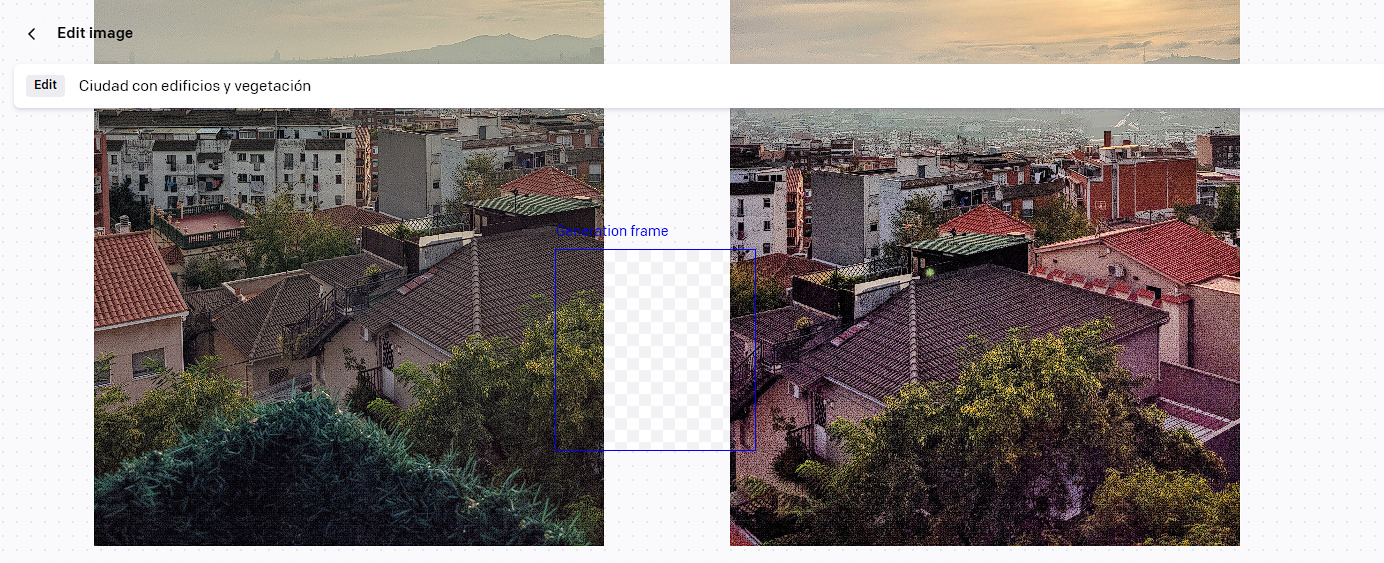
Task: Click the left vertical edge of generation frame
Action: [556, 350]
